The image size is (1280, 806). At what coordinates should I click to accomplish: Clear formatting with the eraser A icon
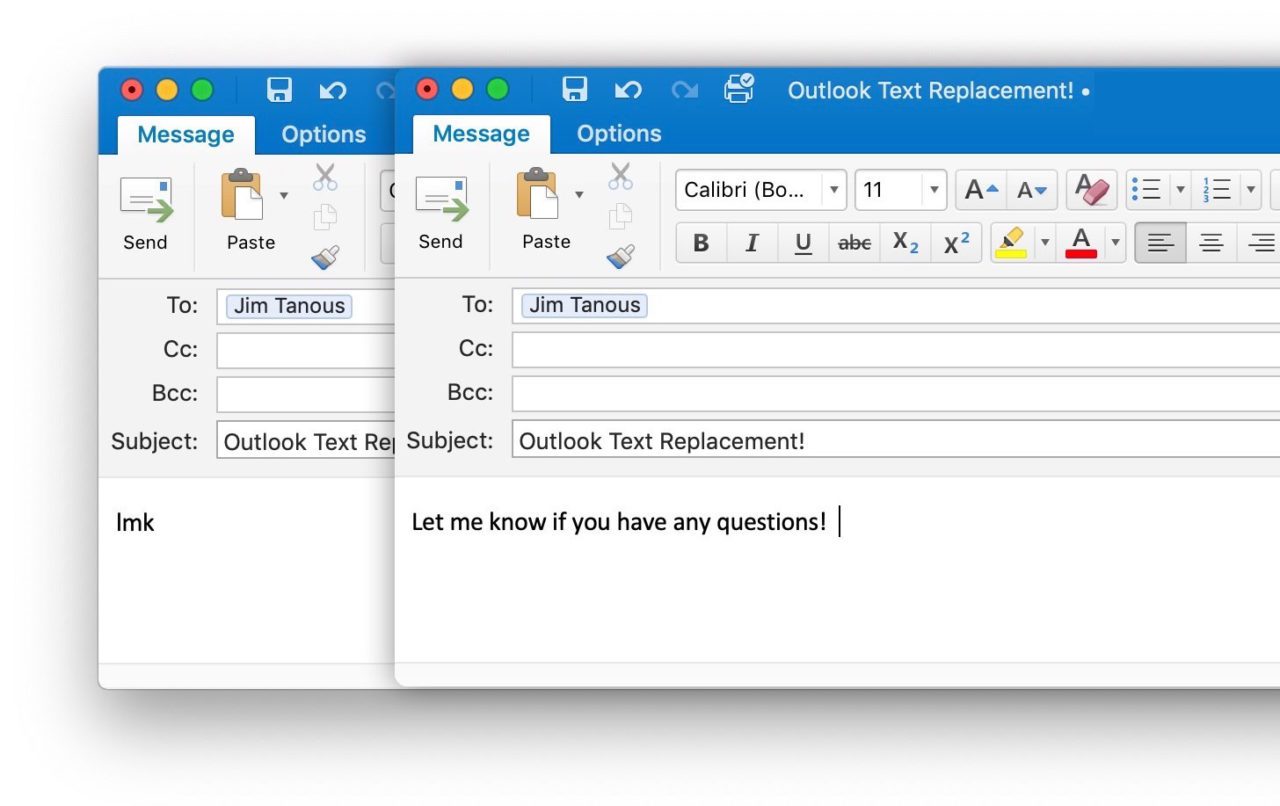(x=1091, y=189)
